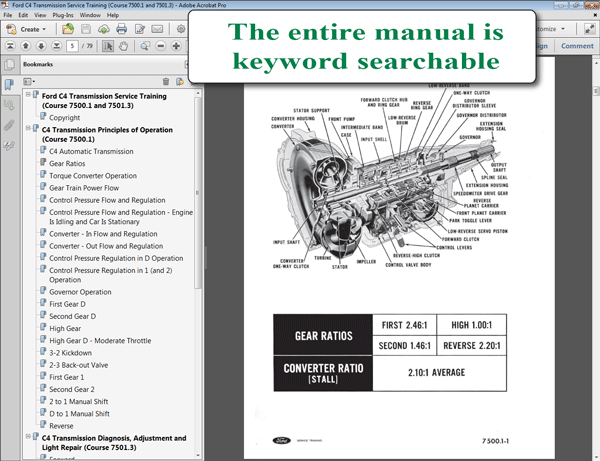Go to next page with down arrow
600x461 pixels.
[x=41, y=46]
